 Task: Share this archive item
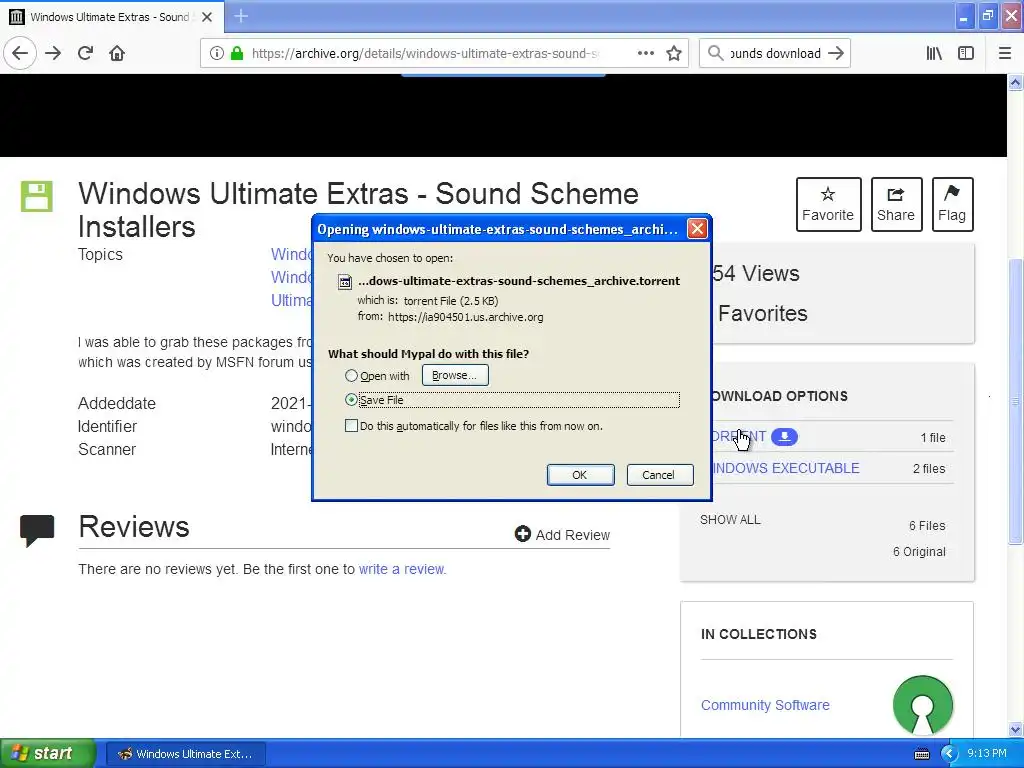click(896, 204)
